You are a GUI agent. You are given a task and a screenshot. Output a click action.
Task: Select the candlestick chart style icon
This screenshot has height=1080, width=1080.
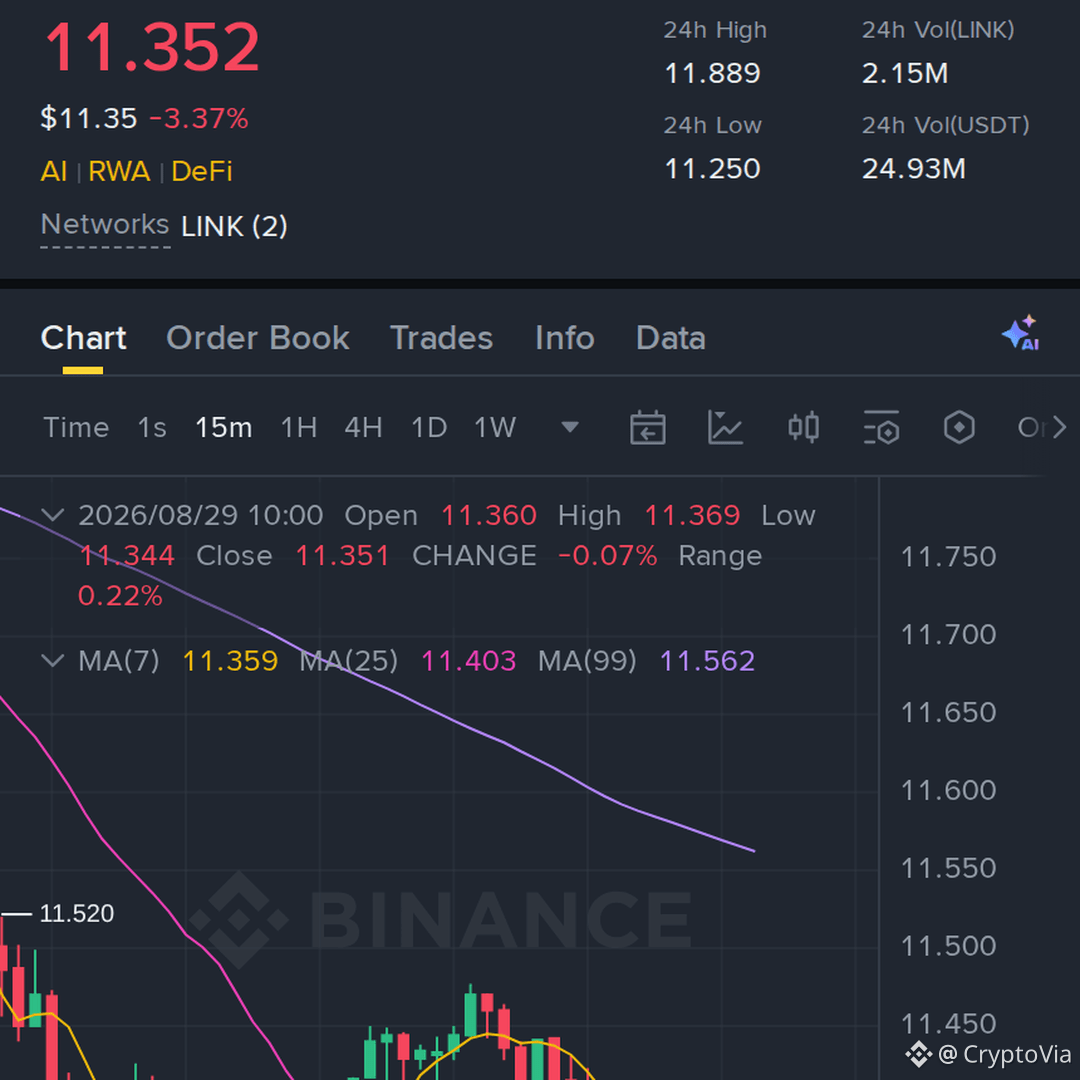click(803, 427)
